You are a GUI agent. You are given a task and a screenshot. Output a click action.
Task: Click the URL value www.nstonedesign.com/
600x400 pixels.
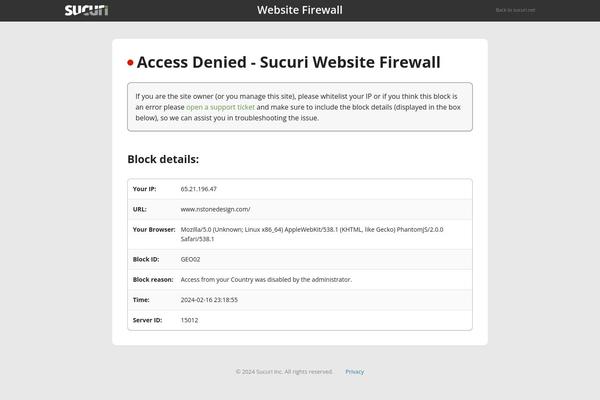click(215, 209)
